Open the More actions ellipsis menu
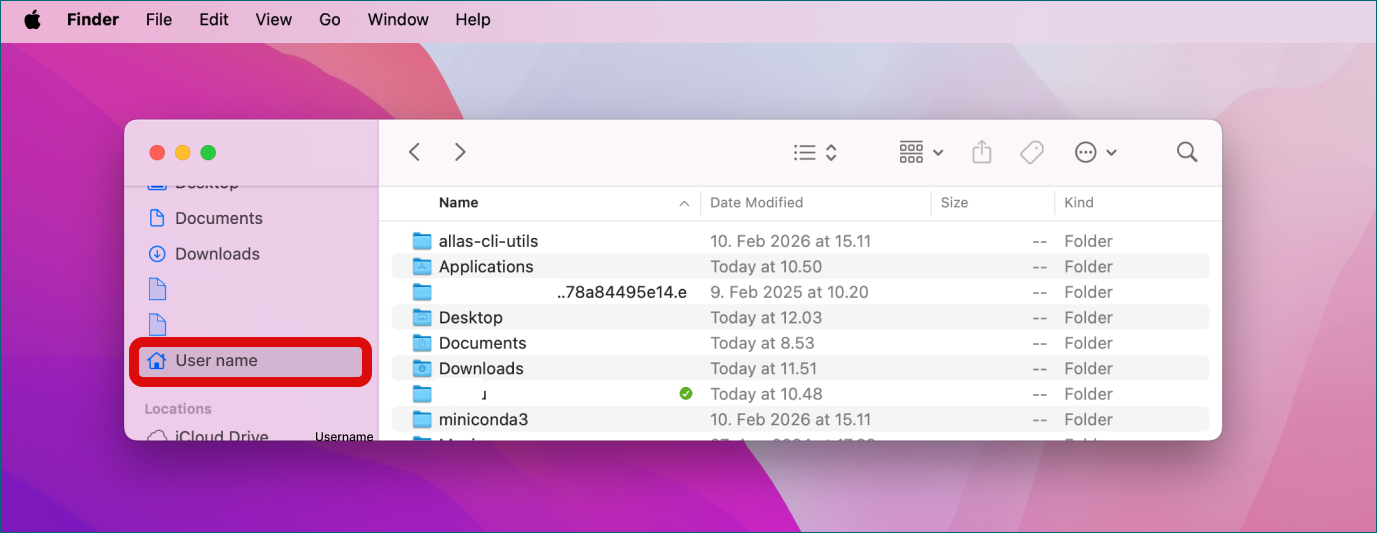The height and width of the screenshot is (533, 1377). 1096,152
